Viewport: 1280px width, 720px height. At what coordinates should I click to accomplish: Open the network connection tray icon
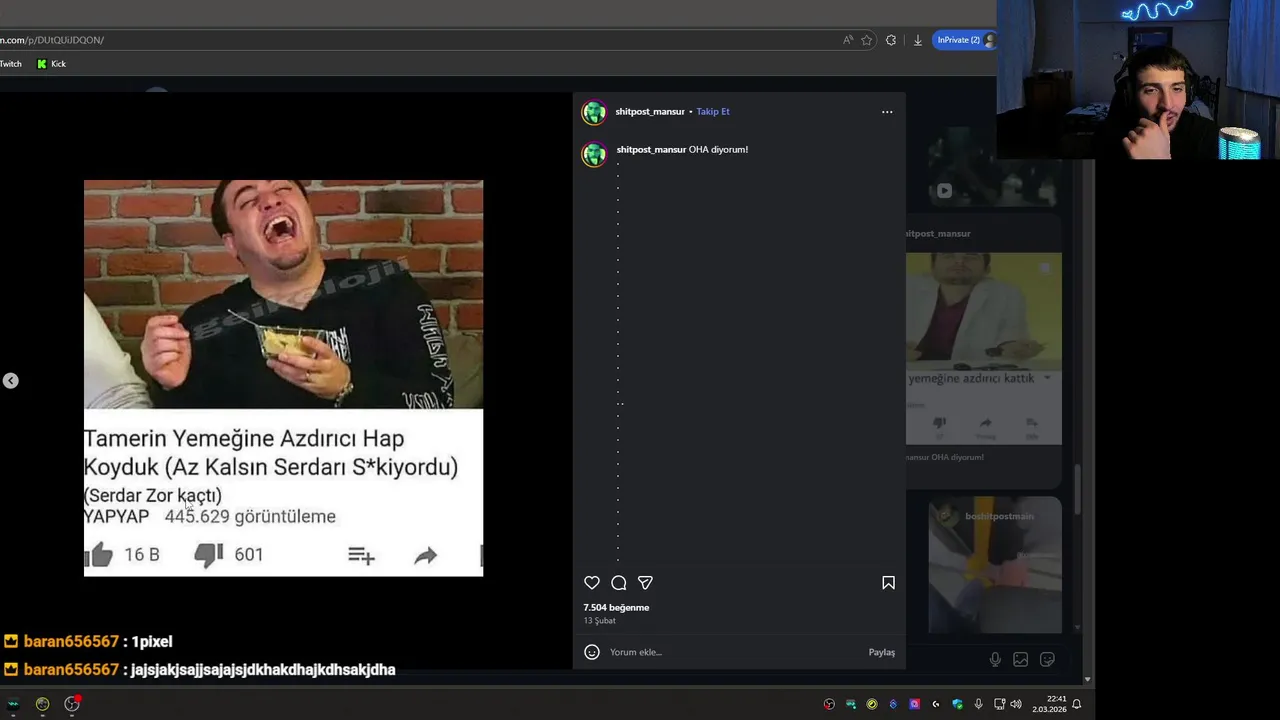[x=1000, y=704]
